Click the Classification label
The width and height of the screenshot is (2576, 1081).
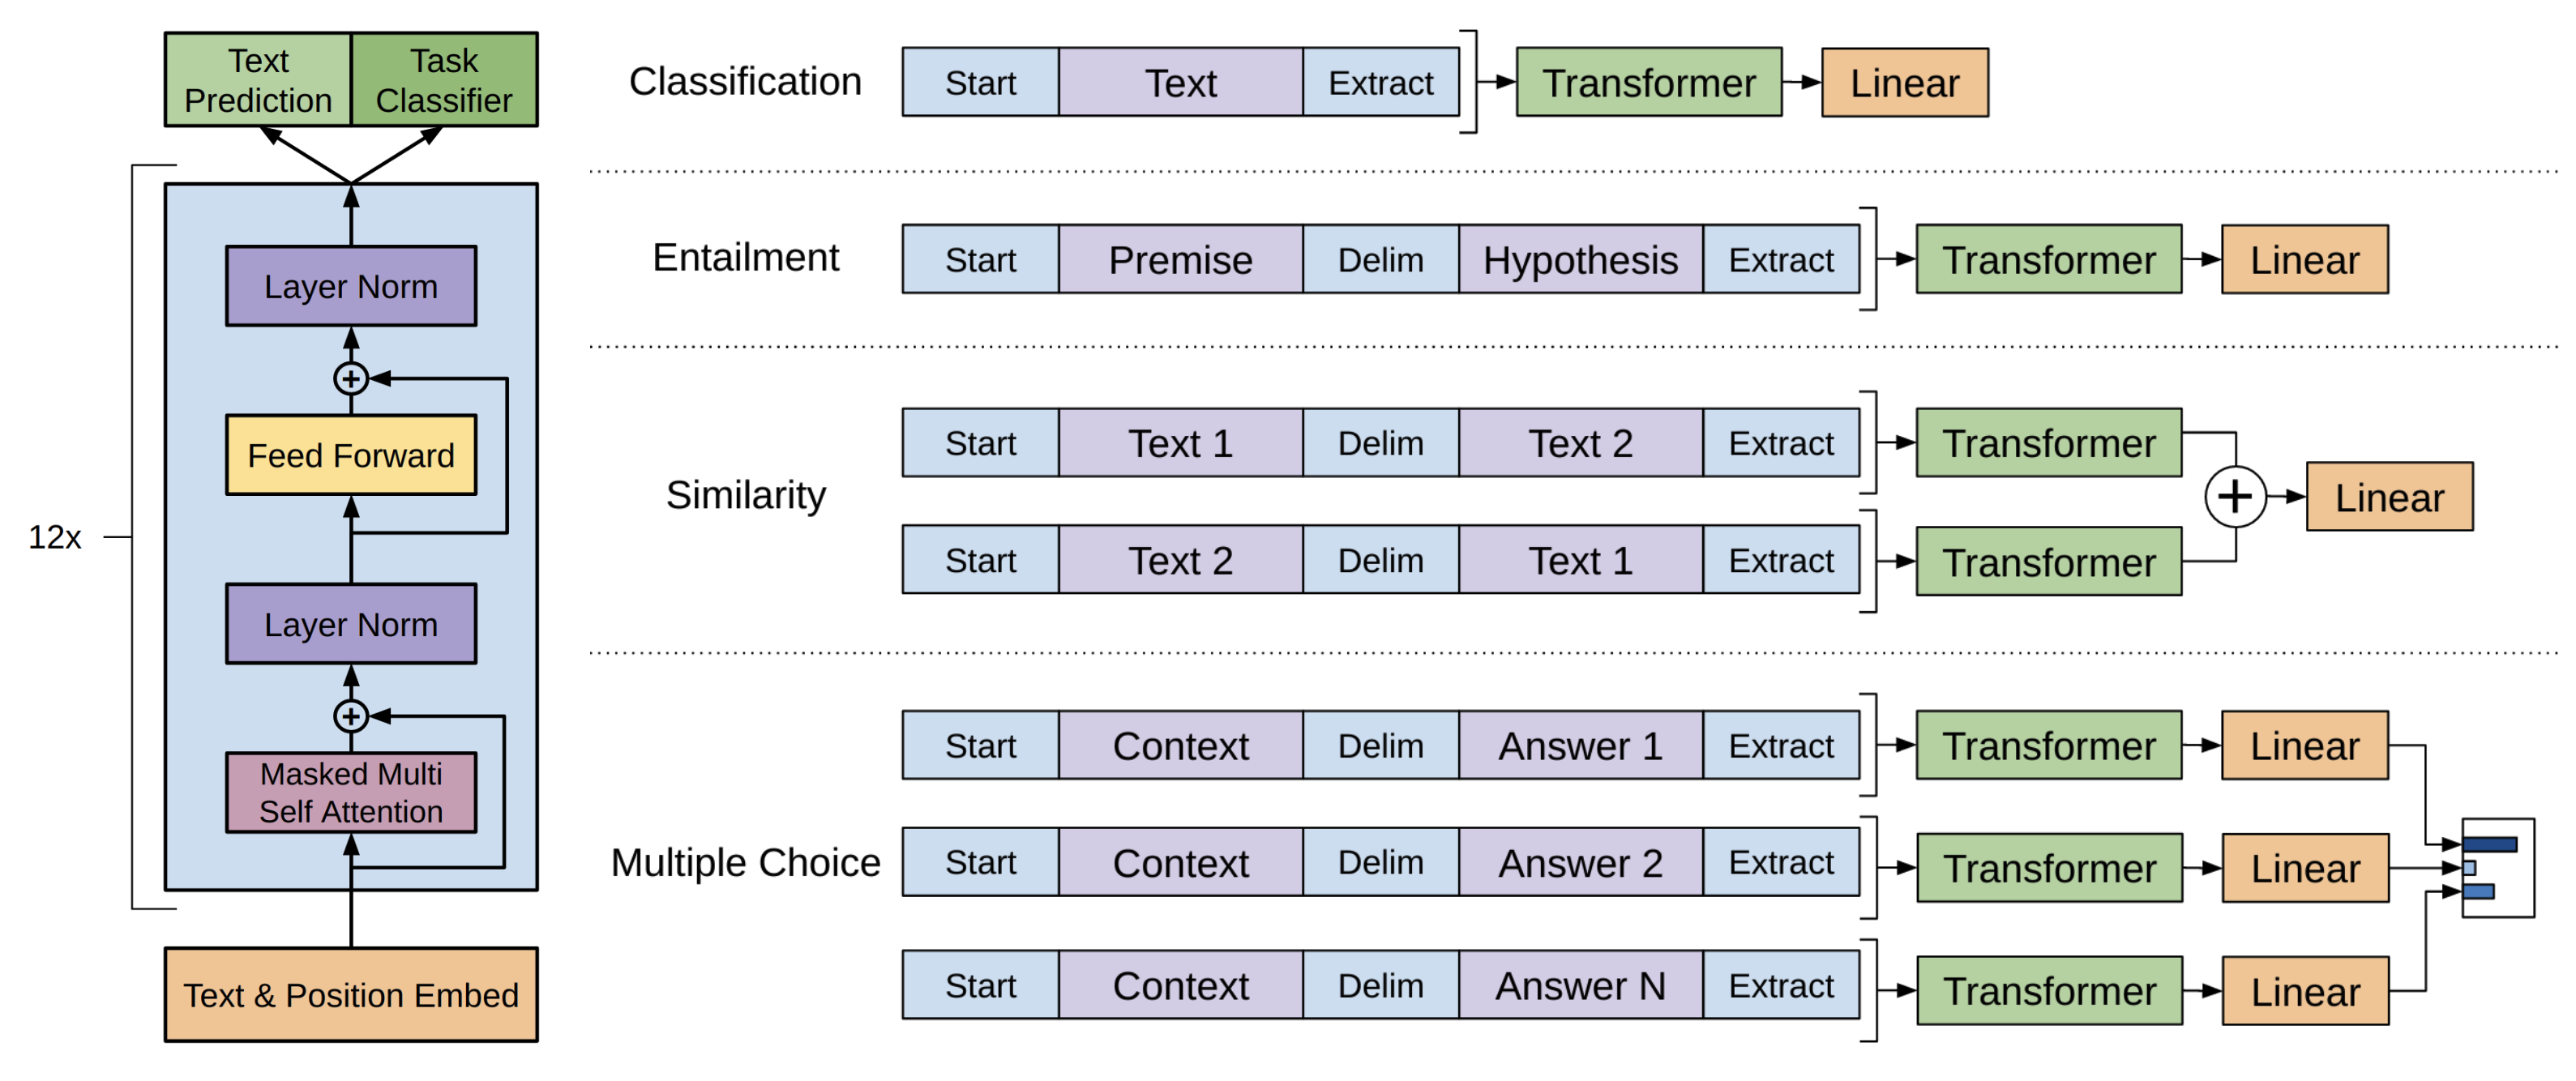(x=745, y=81)
